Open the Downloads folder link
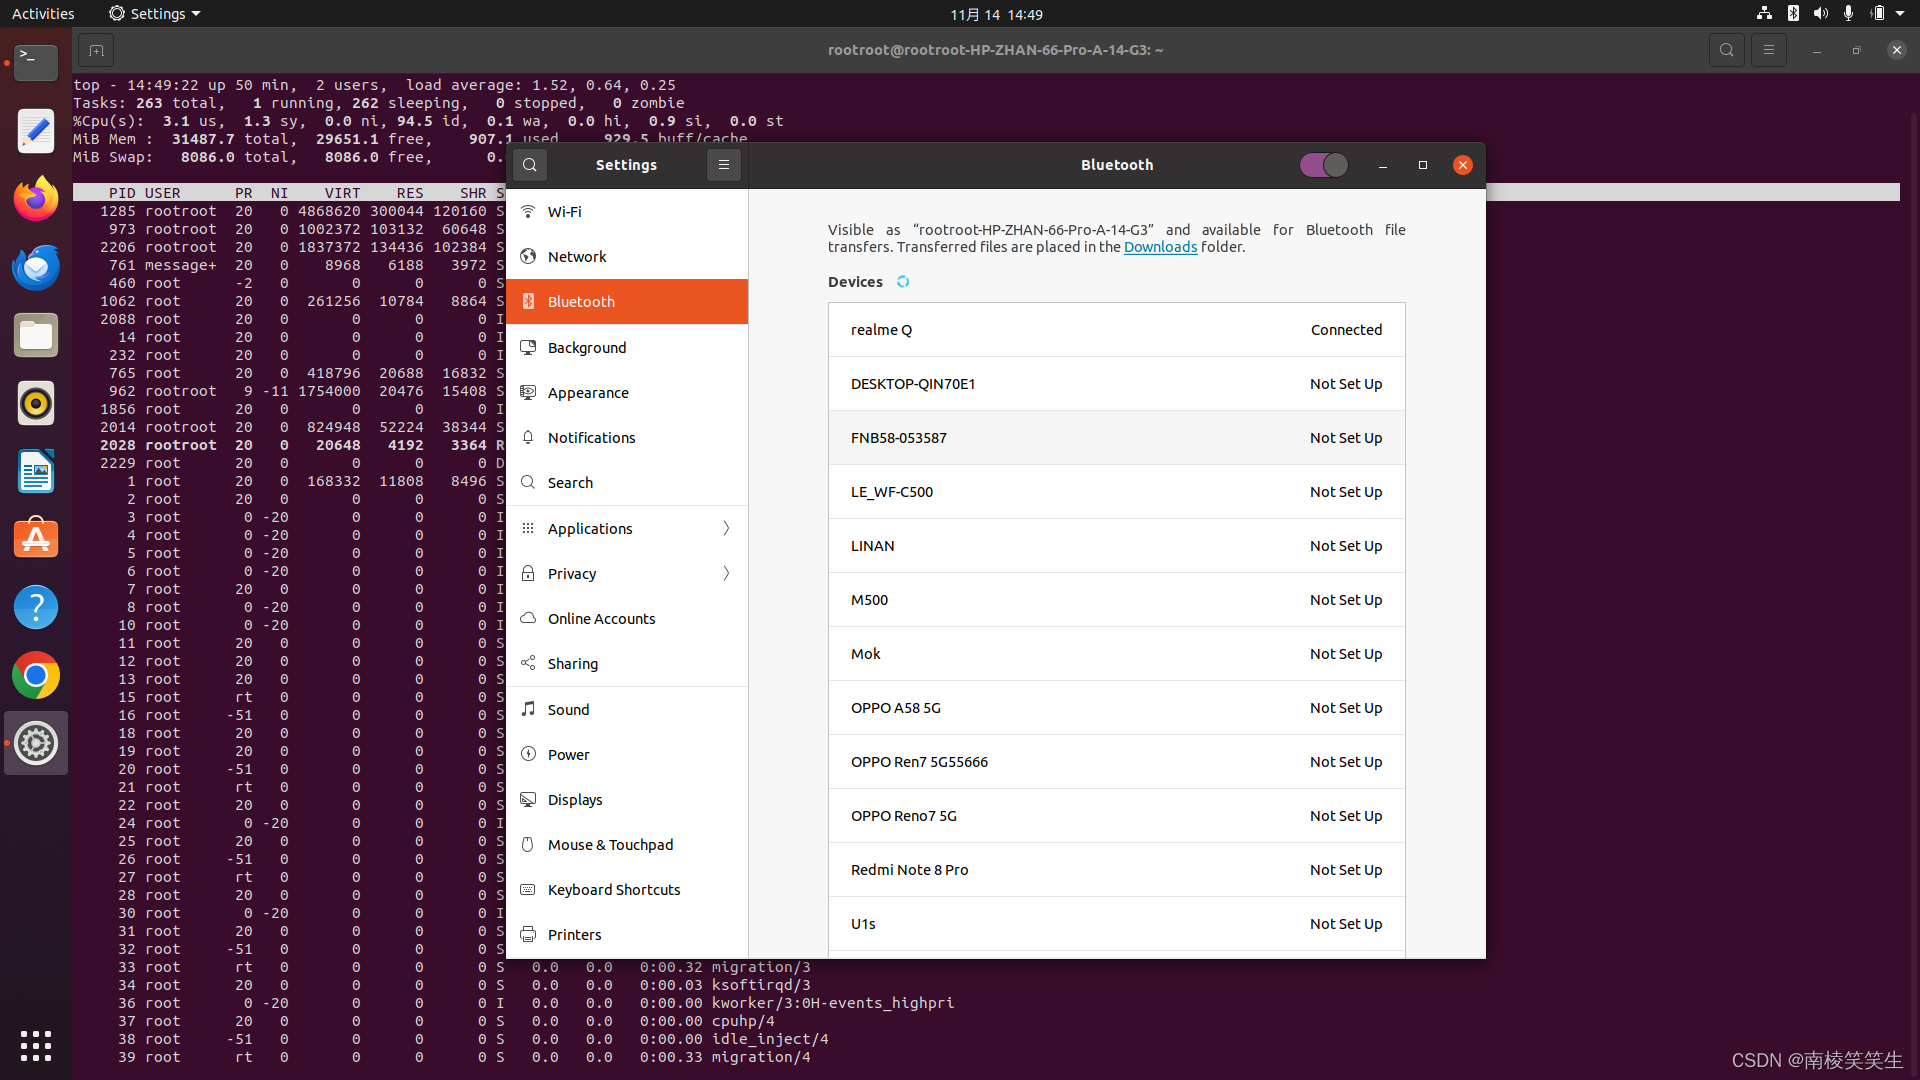The height and width of the screenshot is (1080, 1920). pyautogui.click(x=1160, y=247)
